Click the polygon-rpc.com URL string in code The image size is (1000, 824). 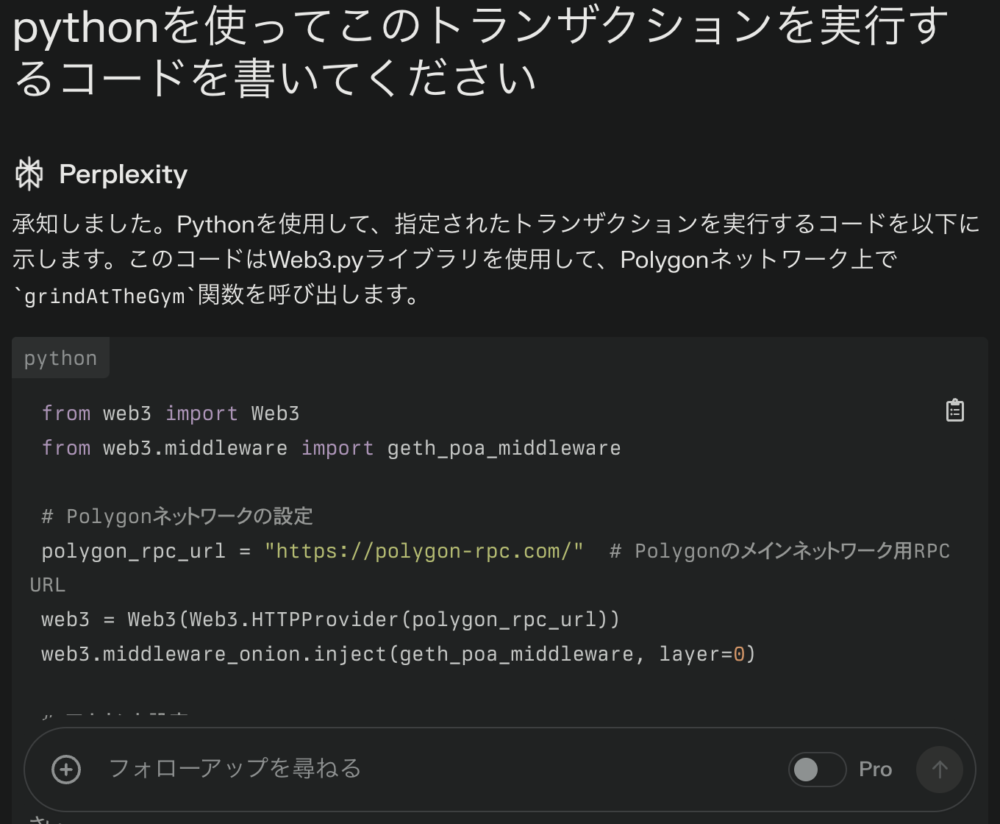tap(424, 551)
